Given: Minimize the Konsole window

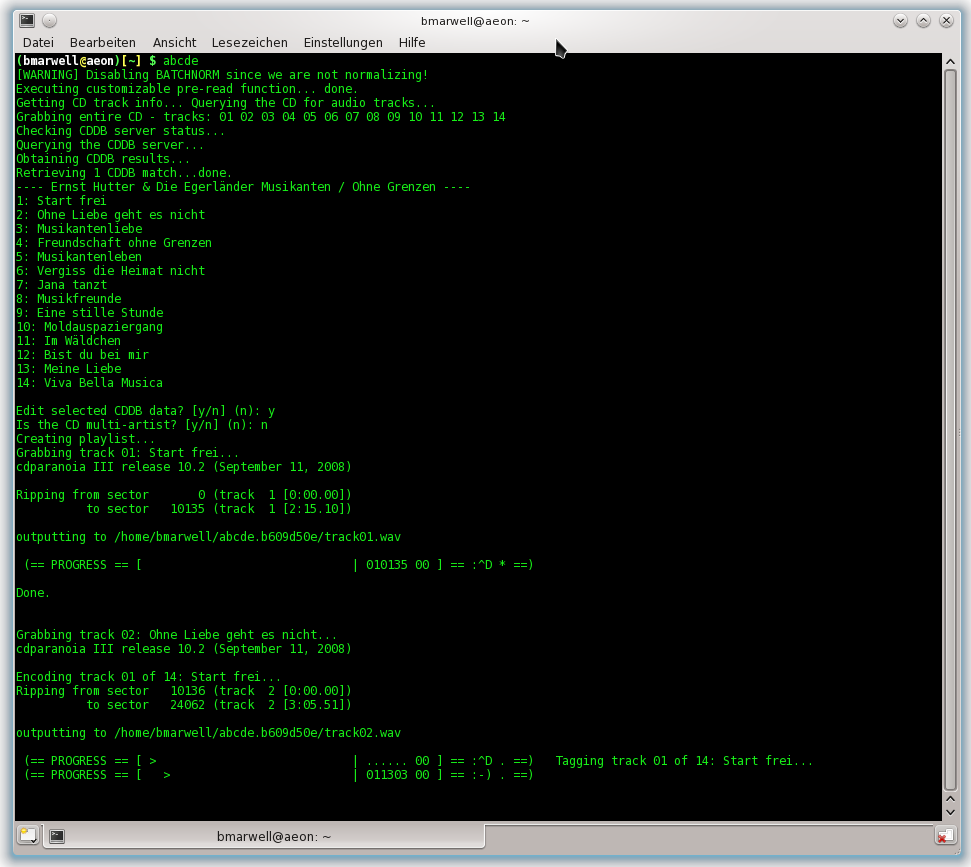Looking at the screenshot, I should click(900, 21).
